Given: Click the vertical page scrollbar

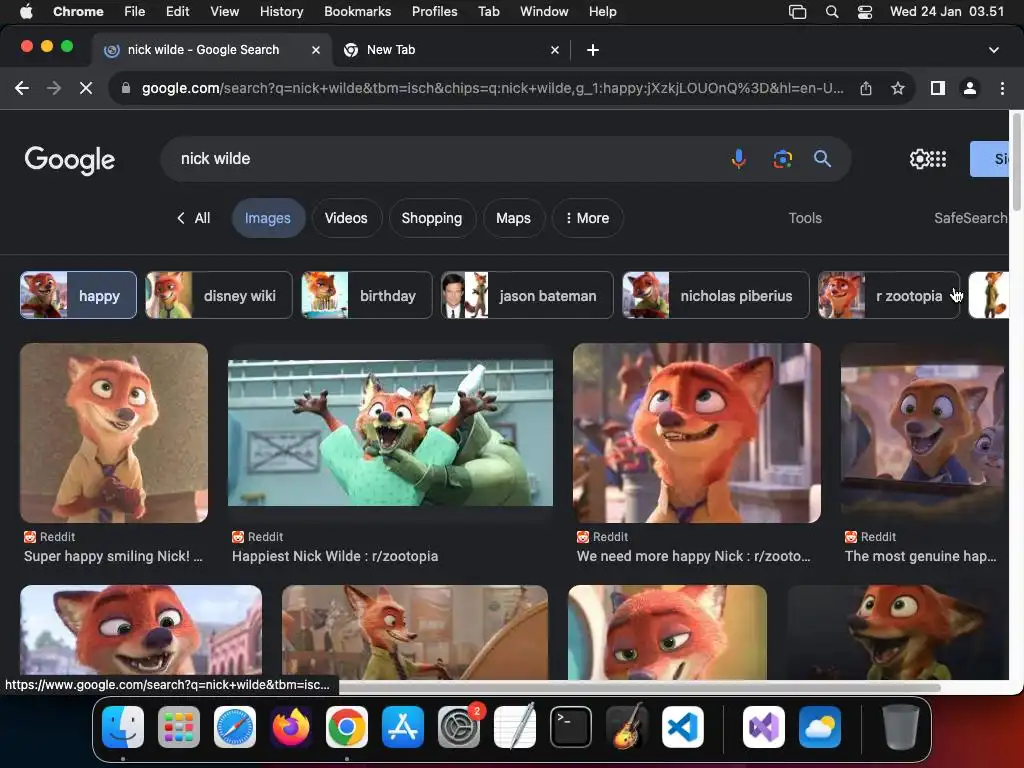Looking at the screenshot, I should coord(1016,163).
